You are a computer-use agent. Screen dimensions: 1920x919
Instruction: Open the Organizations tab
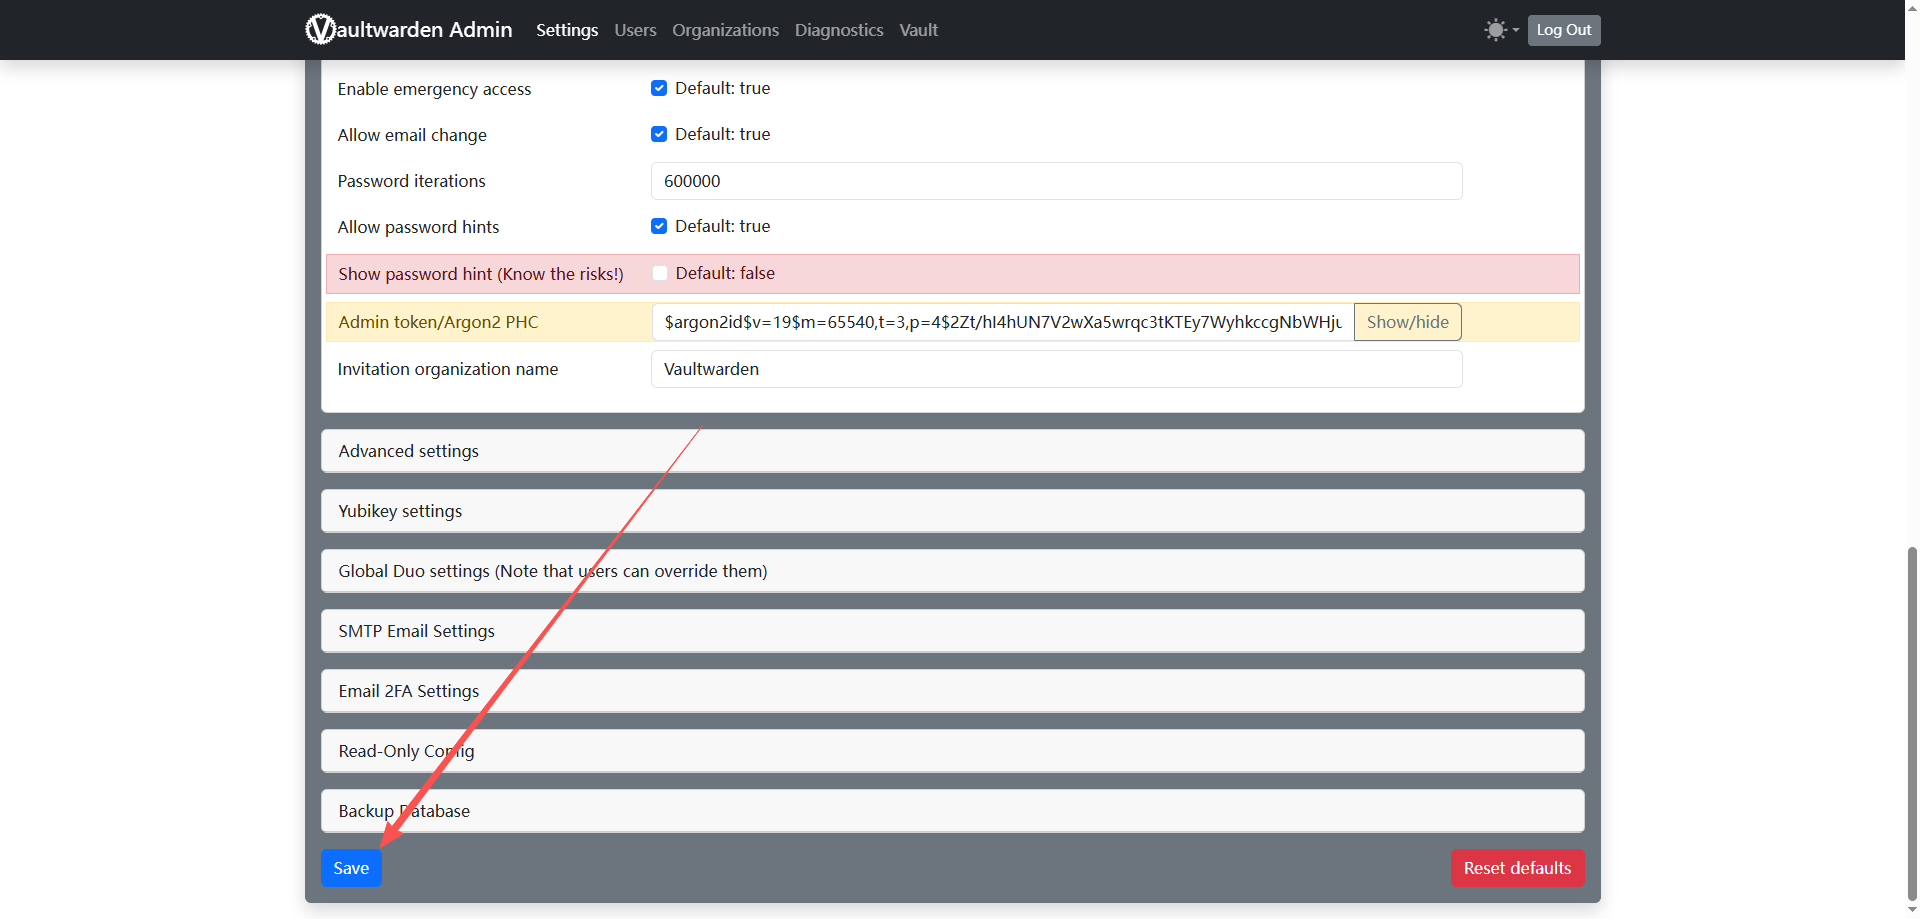[x=725, y=30]
